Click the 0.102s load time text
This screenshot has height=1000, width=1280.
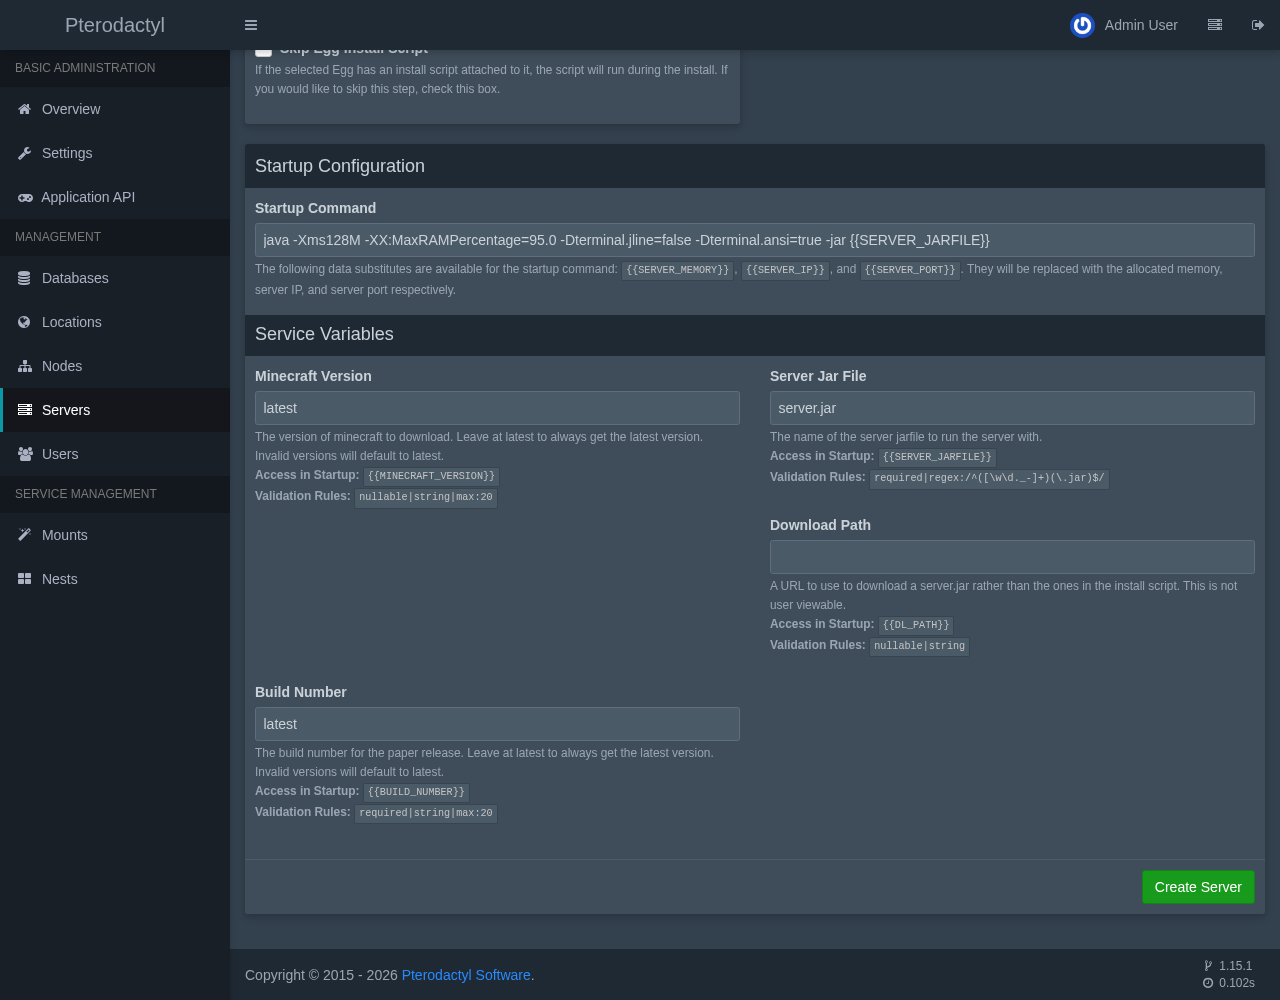[1237, 983]
